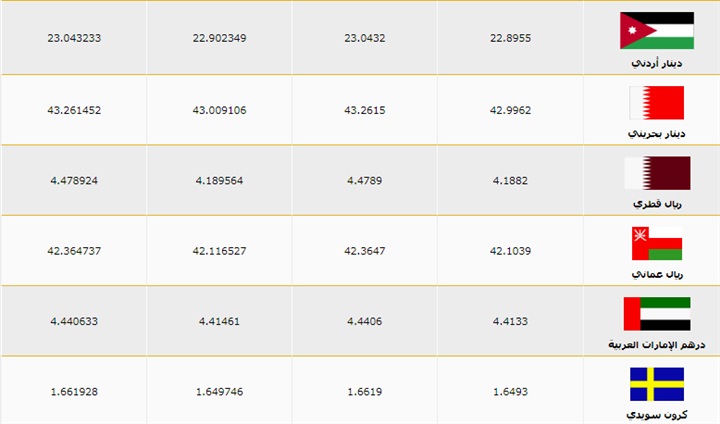
Task: Click the Bahraini flag icon
Action: [x=656, y=103]
